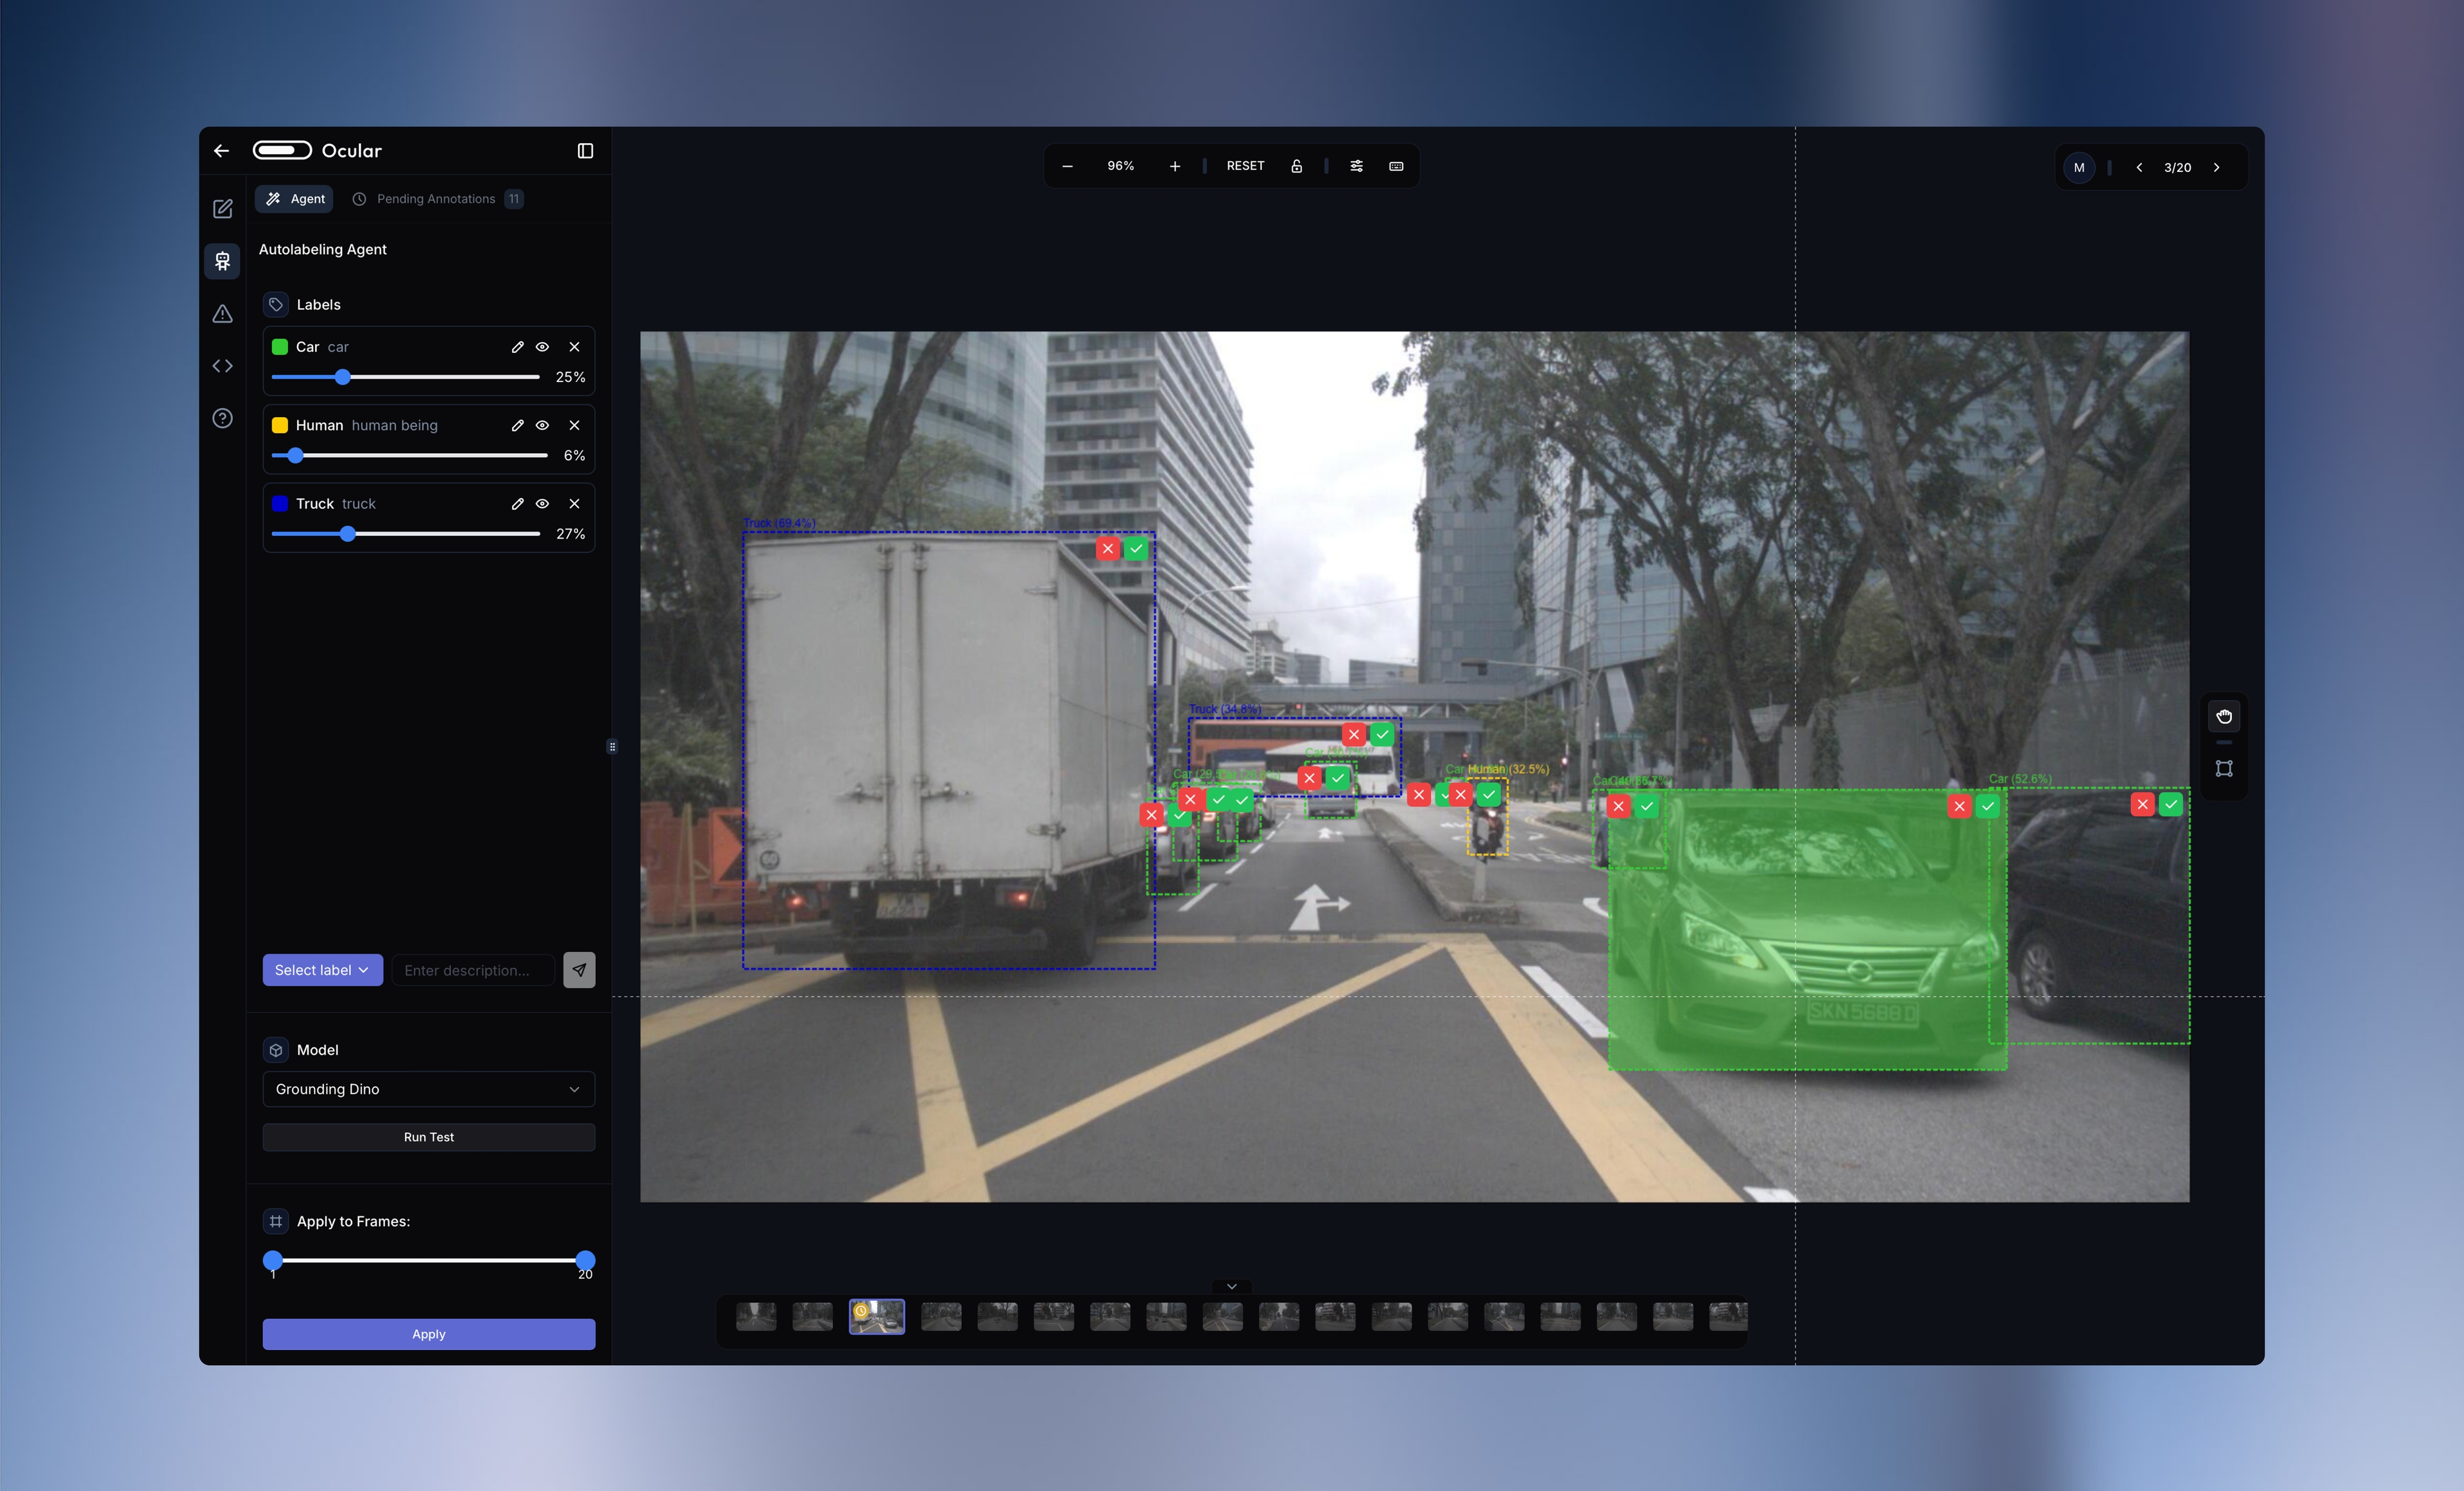Click the lock icon in zoom toolbar
Screen dimensions: 2464x1491
(x=1296, y=166)
